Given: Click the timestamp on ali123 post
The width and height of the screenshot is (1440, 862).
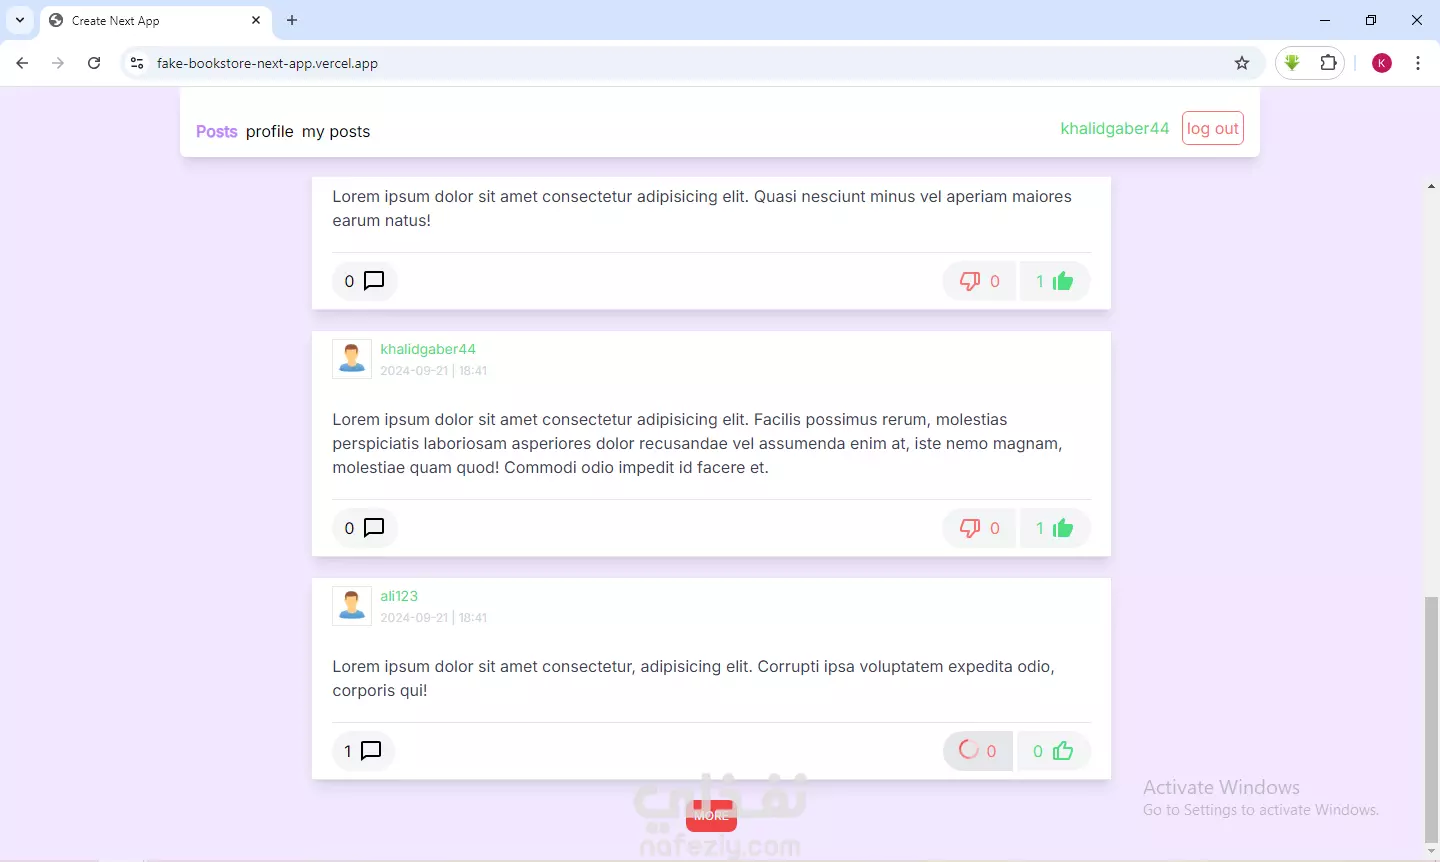Looking at the screenshot, I should [433, 618].
